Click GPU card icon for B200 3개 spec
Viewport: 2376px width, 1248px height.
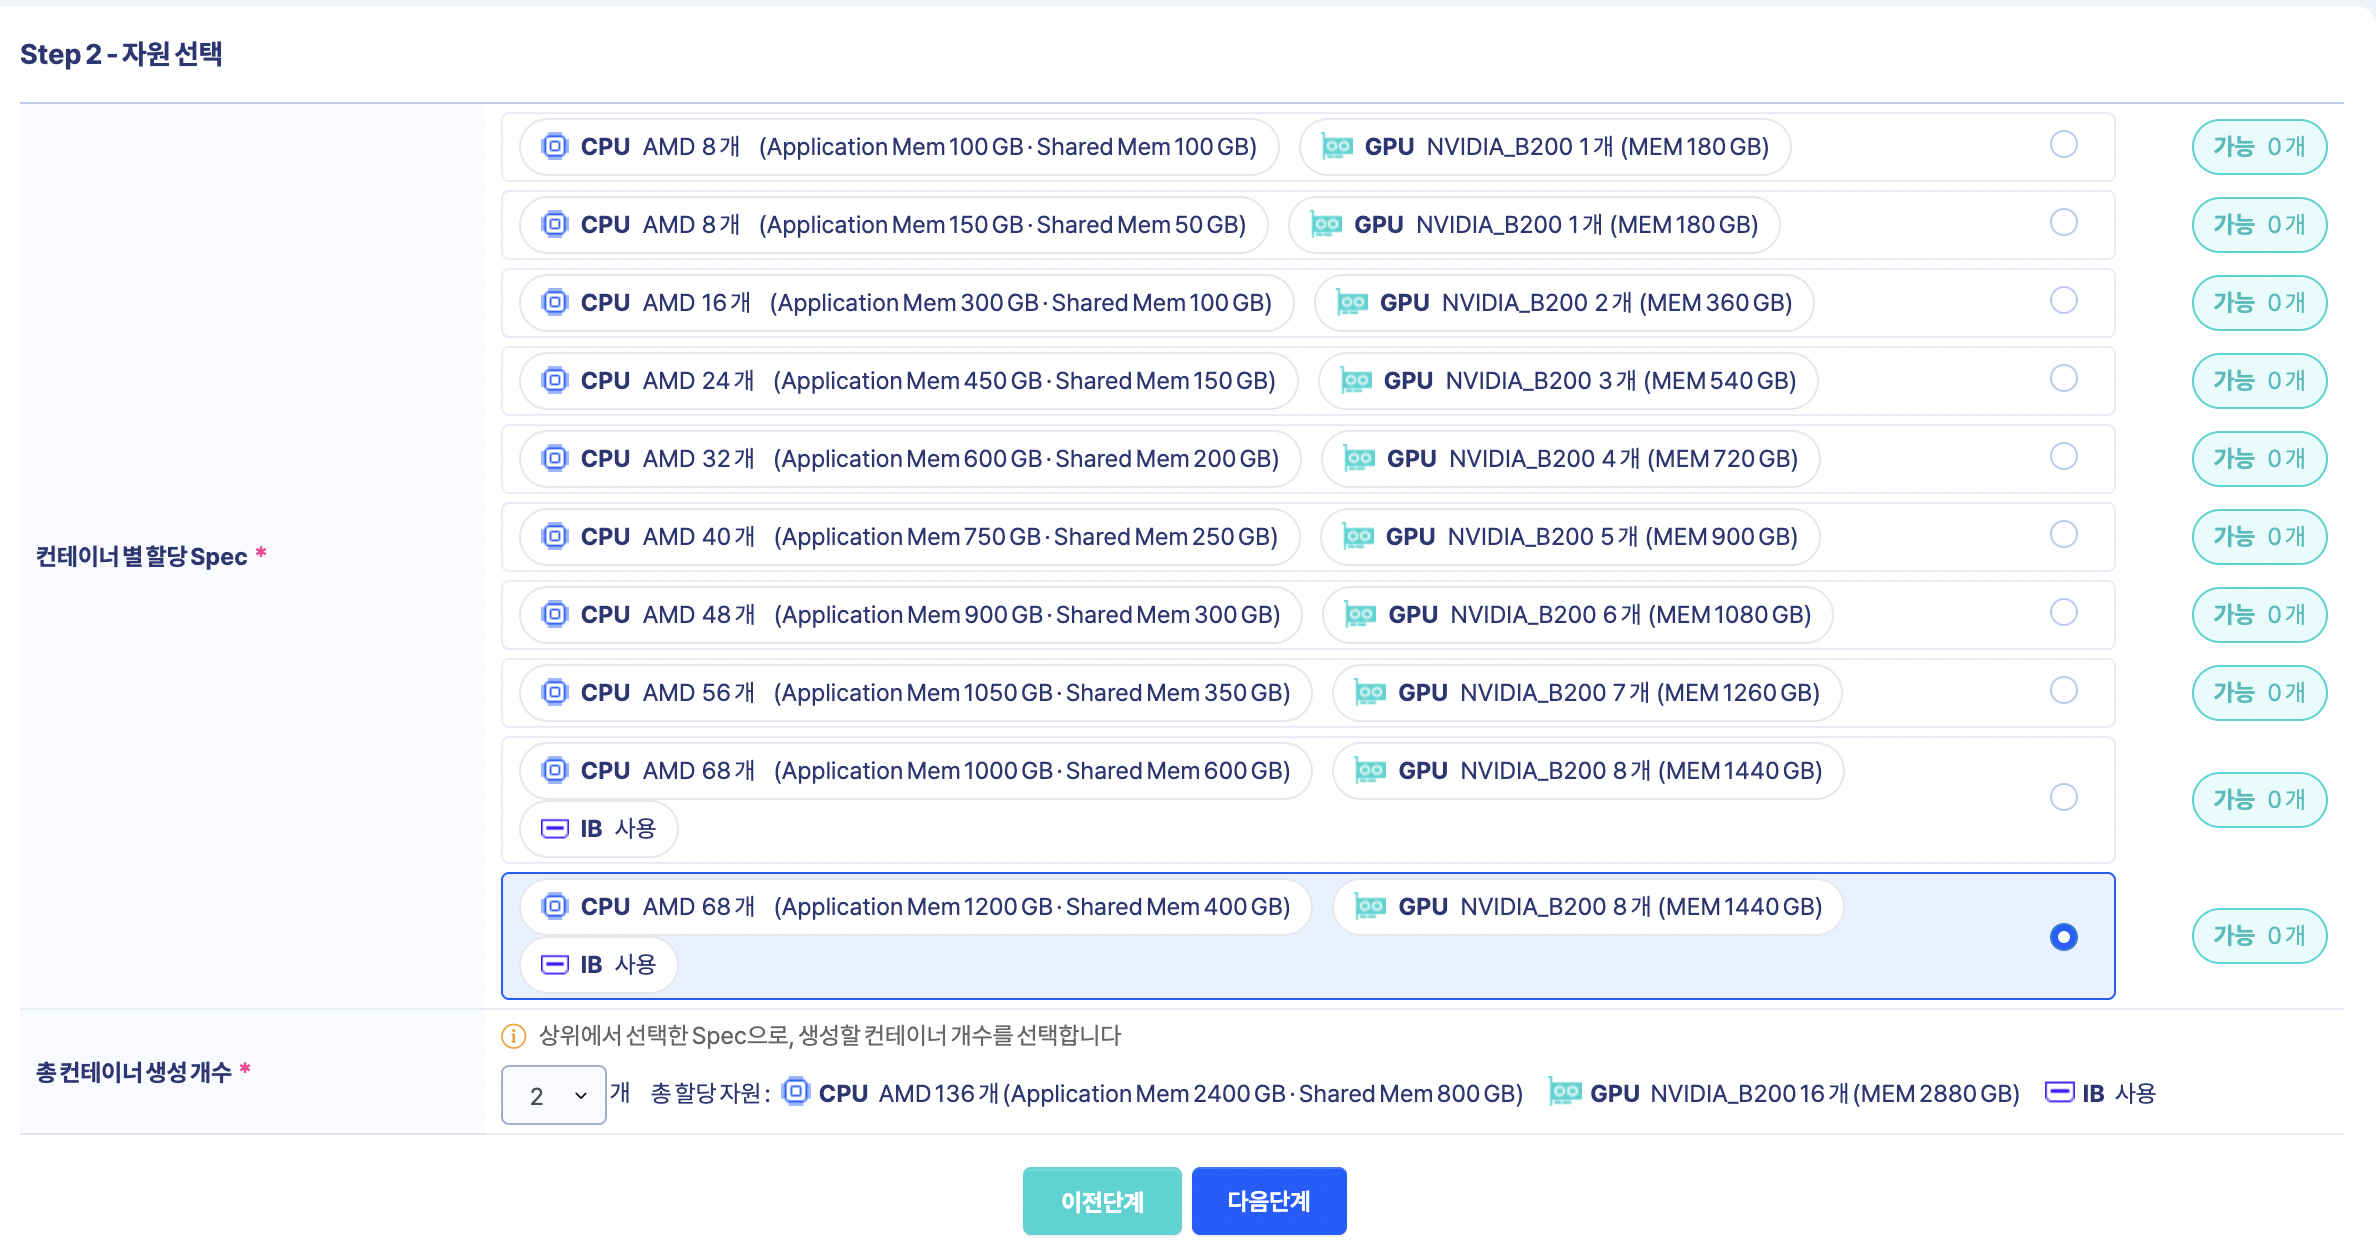[1356, 381]
